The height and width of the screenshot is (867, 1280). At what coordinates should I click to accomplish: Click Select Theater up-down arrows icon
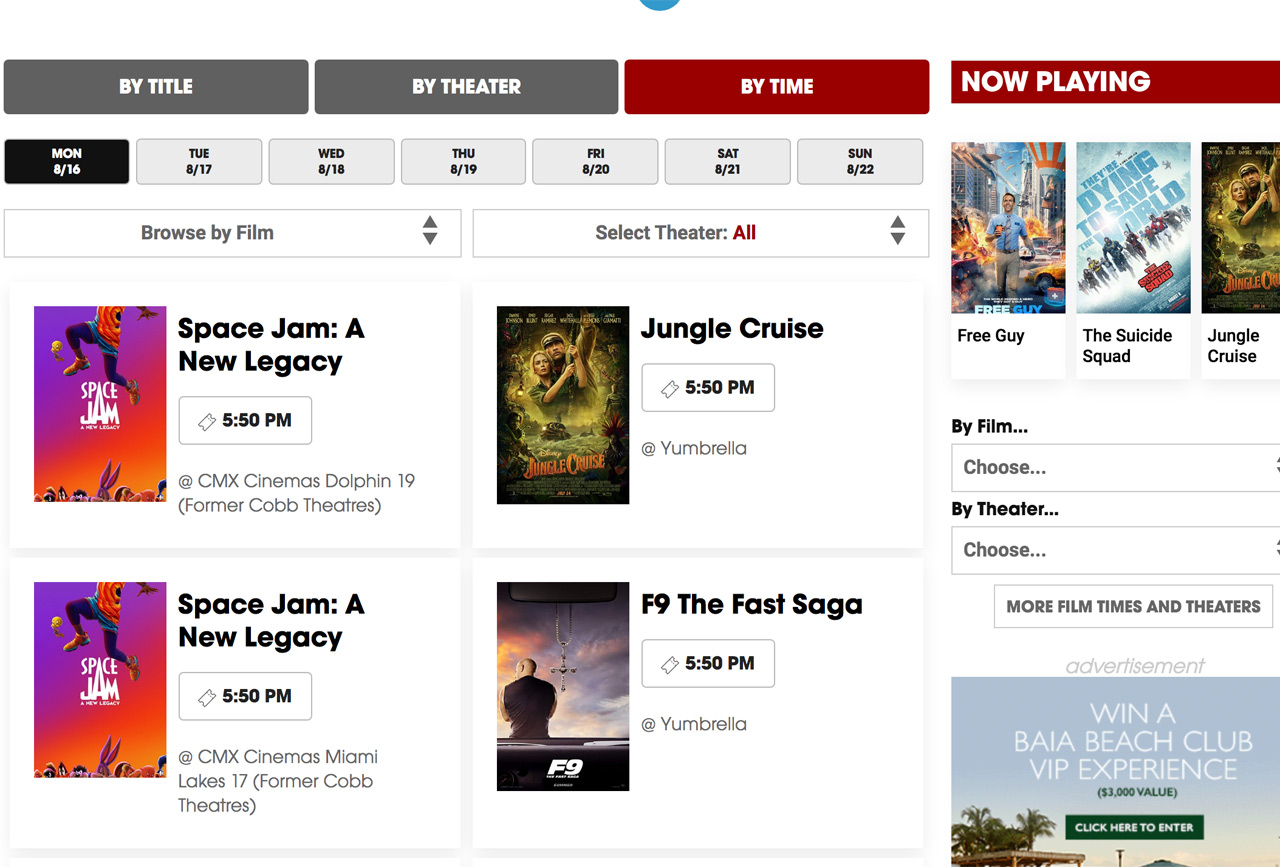(x=898, y=231)
